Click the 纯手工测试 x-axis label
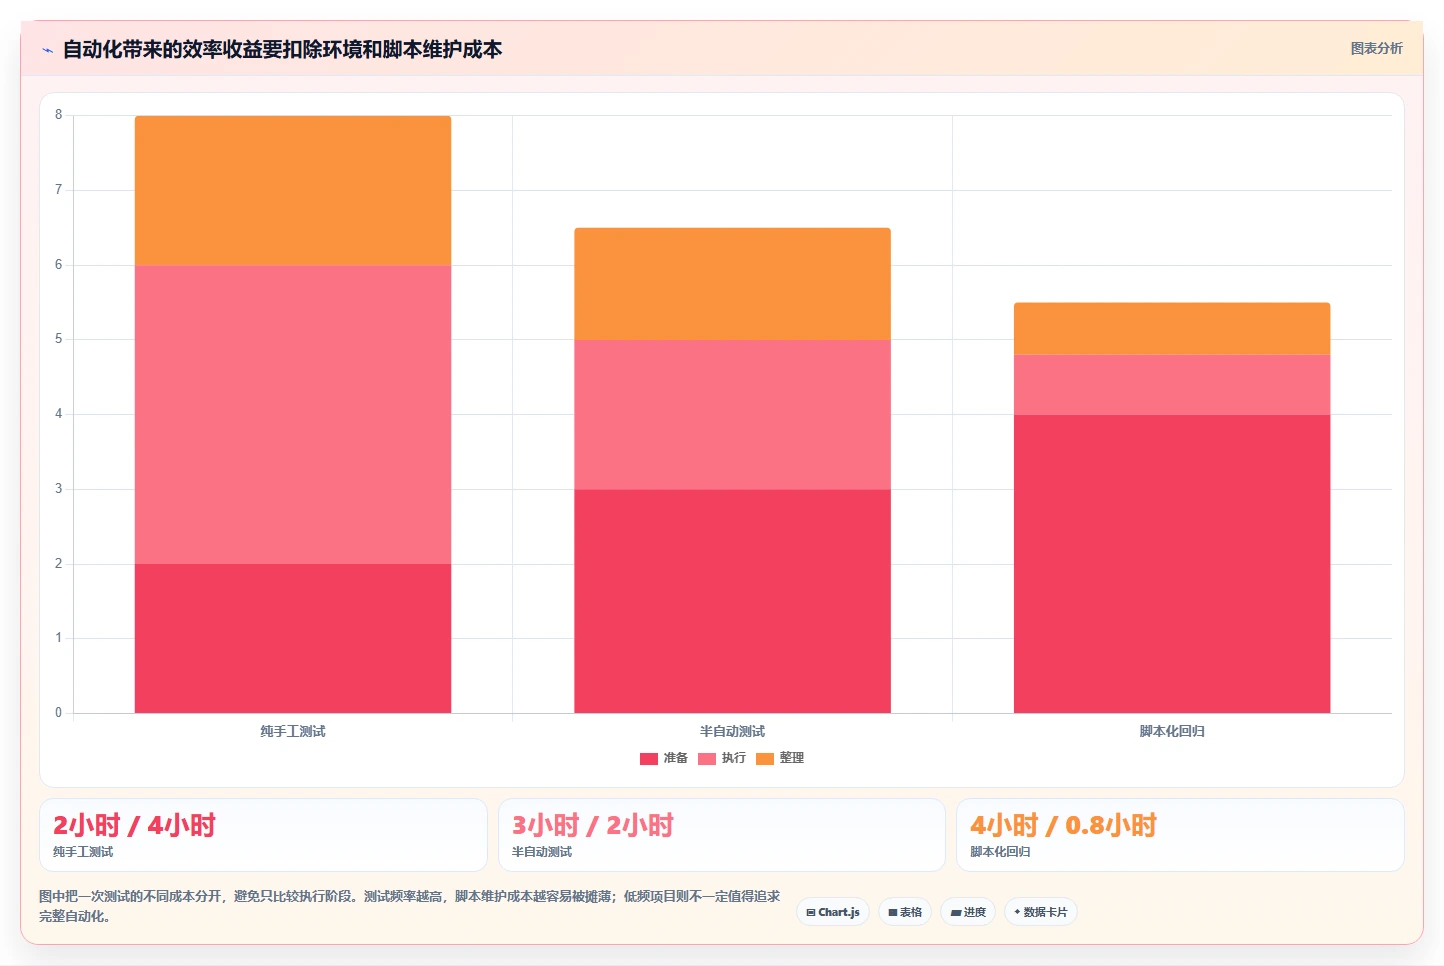This screenshot has width=1444, height=966. pos(293,731)
